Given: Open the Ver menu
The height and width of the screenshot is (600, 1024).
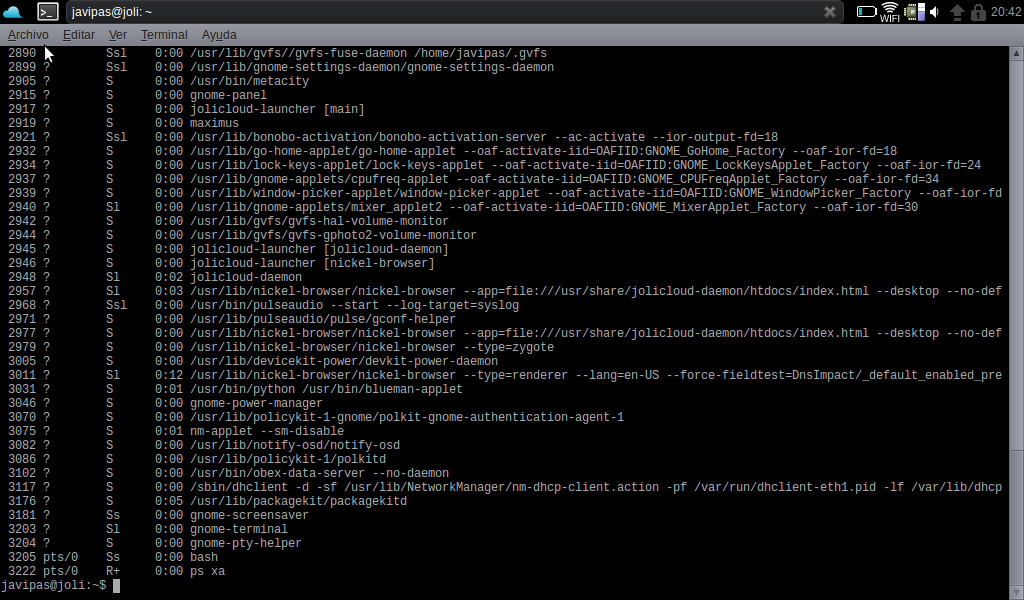Looking at the screenshot, I should [118, 35].
